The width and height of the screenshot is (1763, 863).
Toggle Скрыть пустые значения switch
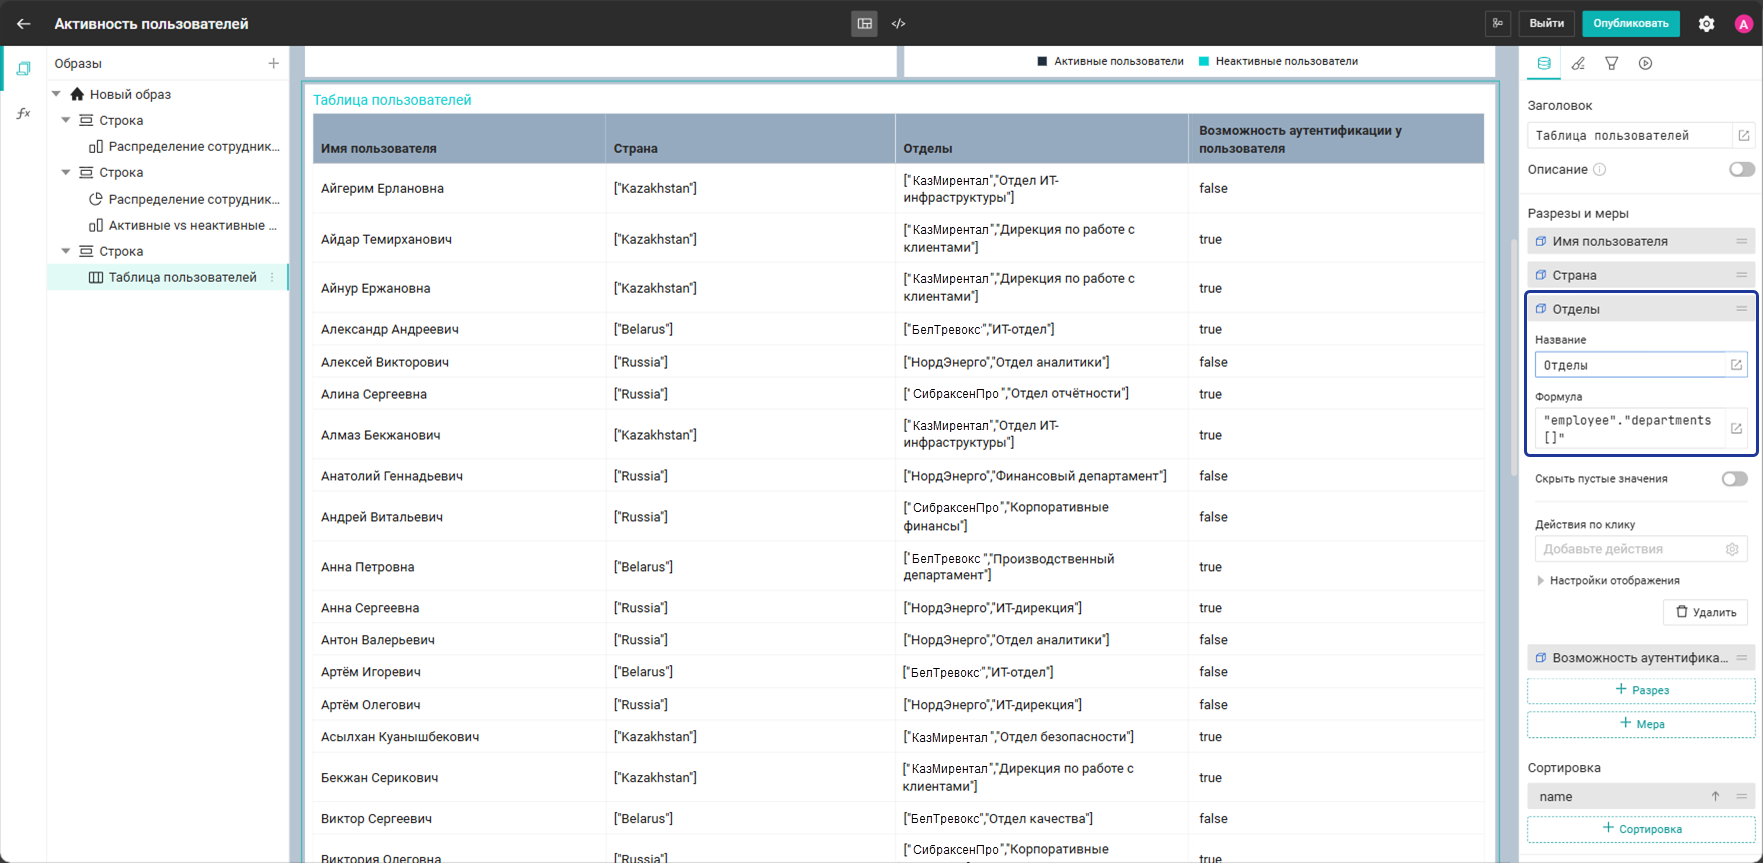1734,479
